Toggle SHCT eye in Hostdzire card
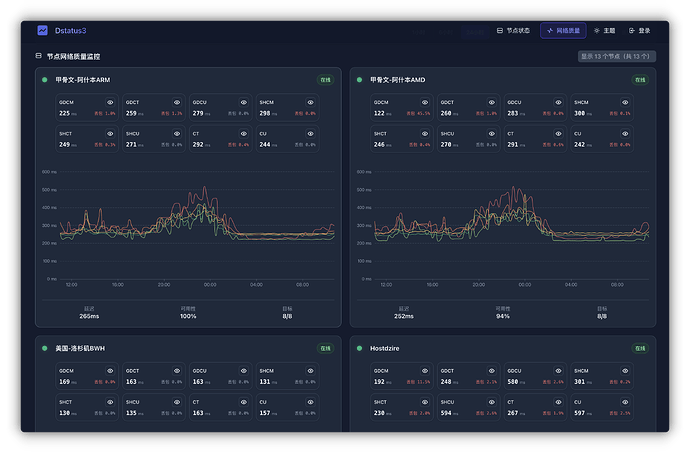Viewport: 690px width, 452px height. 425,402
